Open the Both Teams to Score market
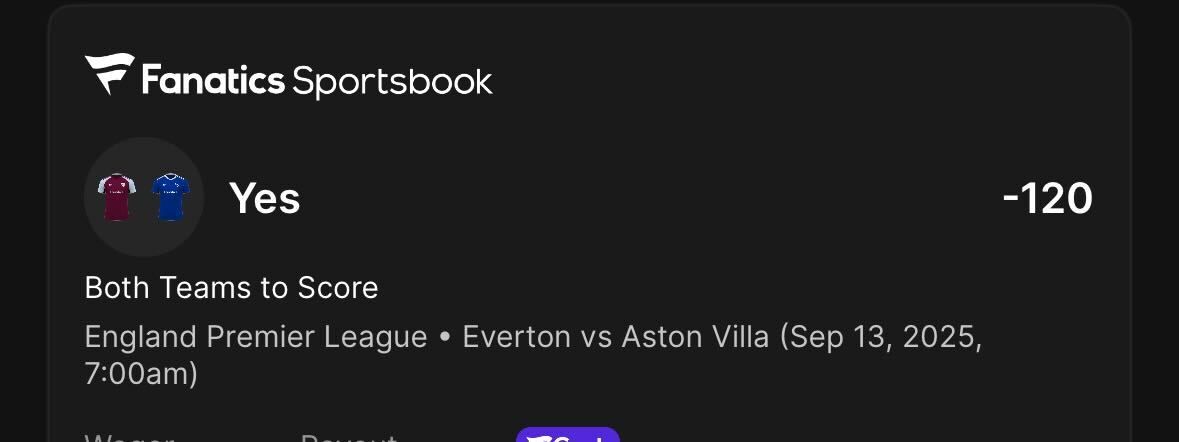 (x=231, y=287)
